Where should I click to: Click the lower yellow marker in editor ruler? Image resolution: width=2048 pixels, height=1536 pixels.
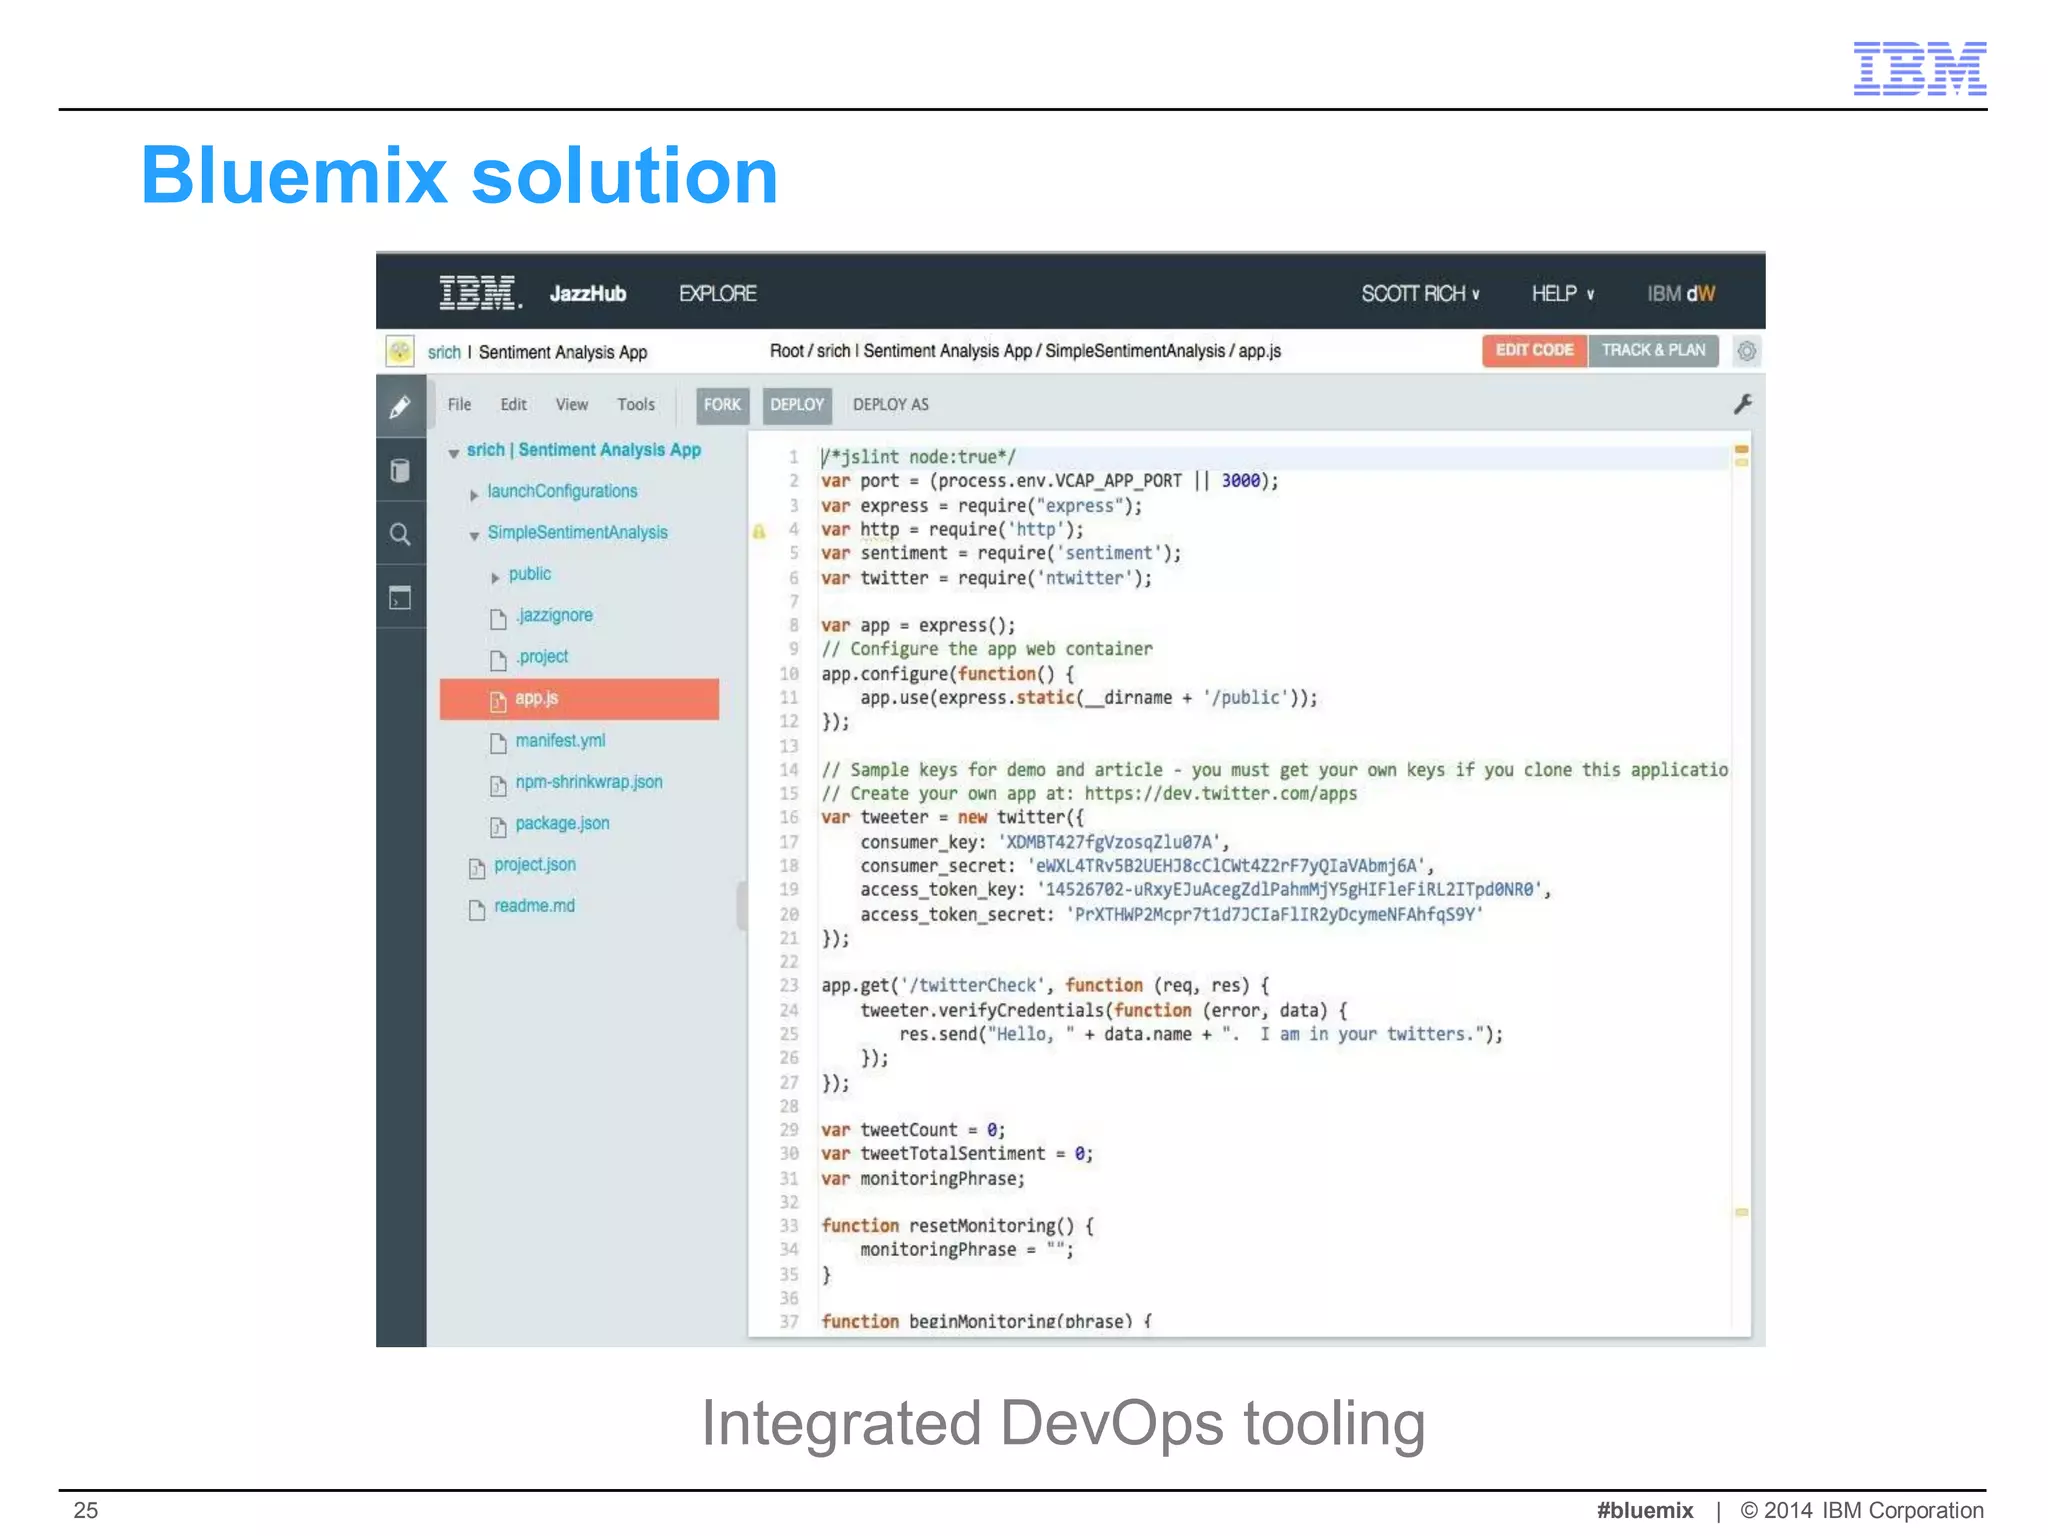(x=1741, y=1212)
